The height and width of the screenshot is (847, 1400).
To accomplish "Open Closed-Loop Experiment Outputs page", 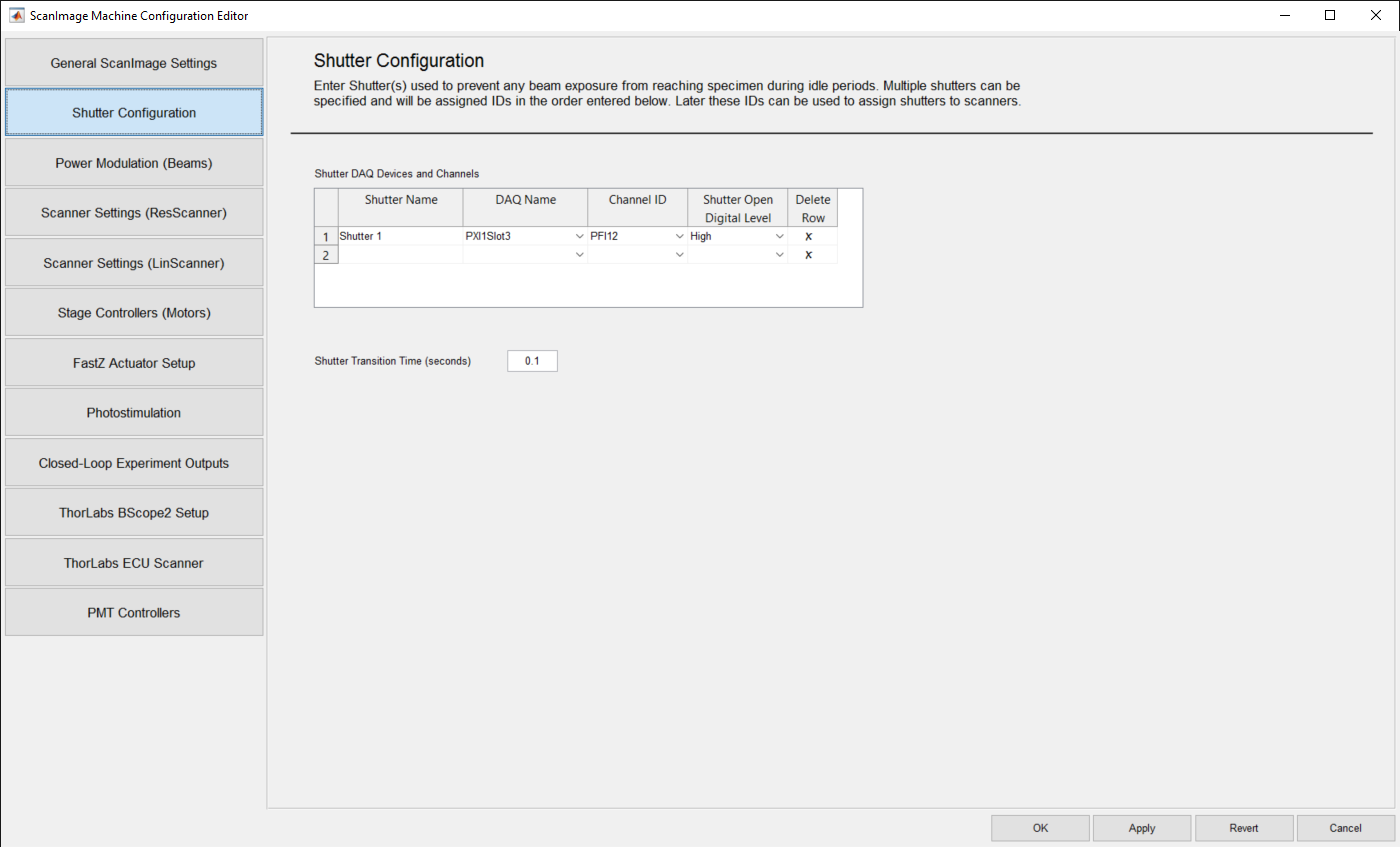I will [x=134, y=463].
